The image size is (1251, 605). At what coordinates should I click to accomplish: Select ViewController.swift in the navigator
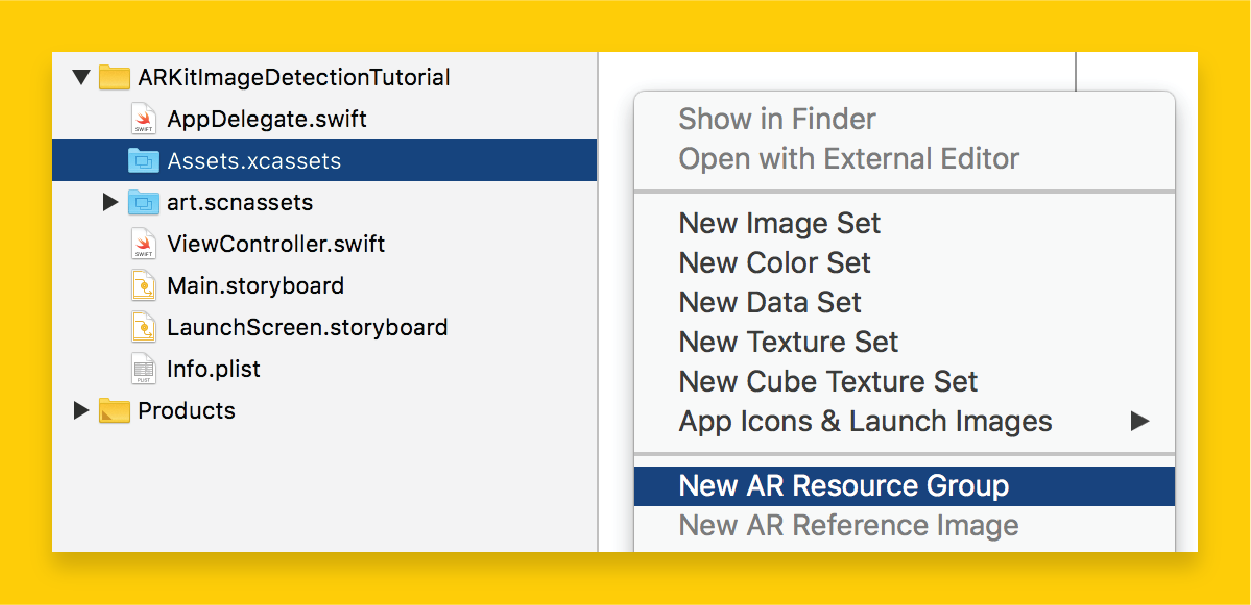pyautogui.click(x=276, y=244)
